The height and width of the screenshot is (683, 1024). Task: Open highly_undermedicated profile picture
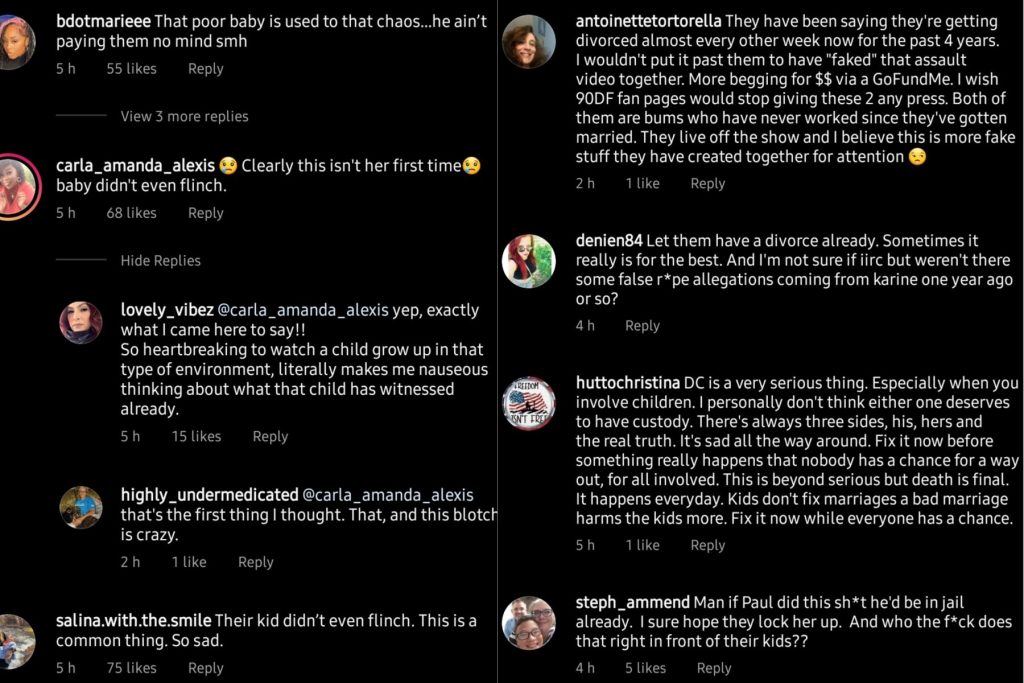click(81, 507)
